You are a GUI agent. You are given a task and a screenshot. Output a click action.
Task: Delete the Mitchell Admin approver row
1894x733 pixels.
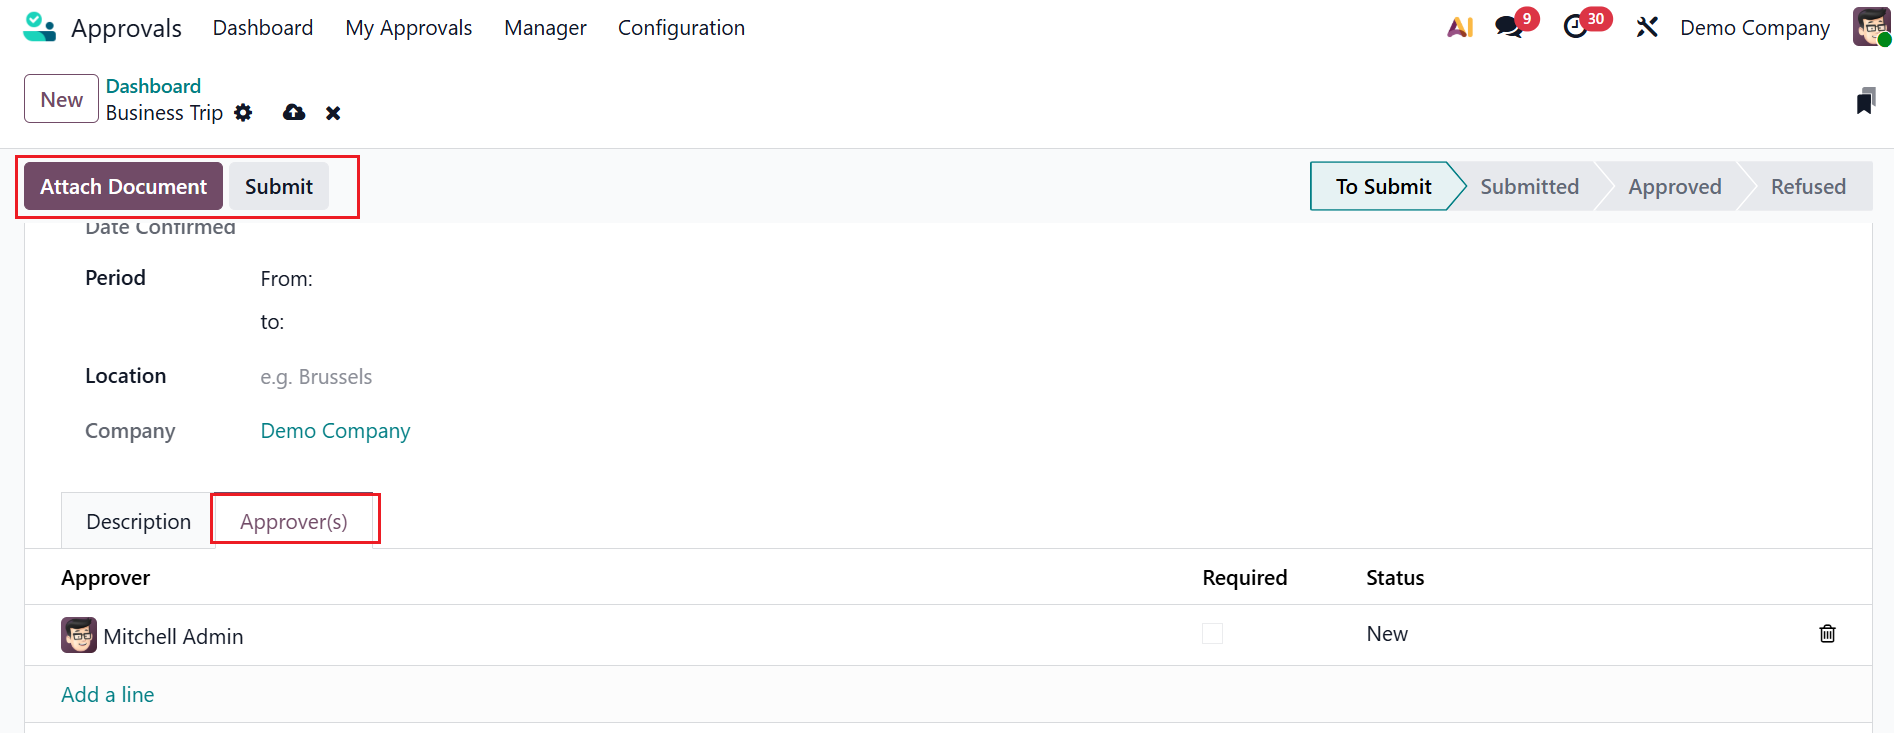pos(1827,634)
